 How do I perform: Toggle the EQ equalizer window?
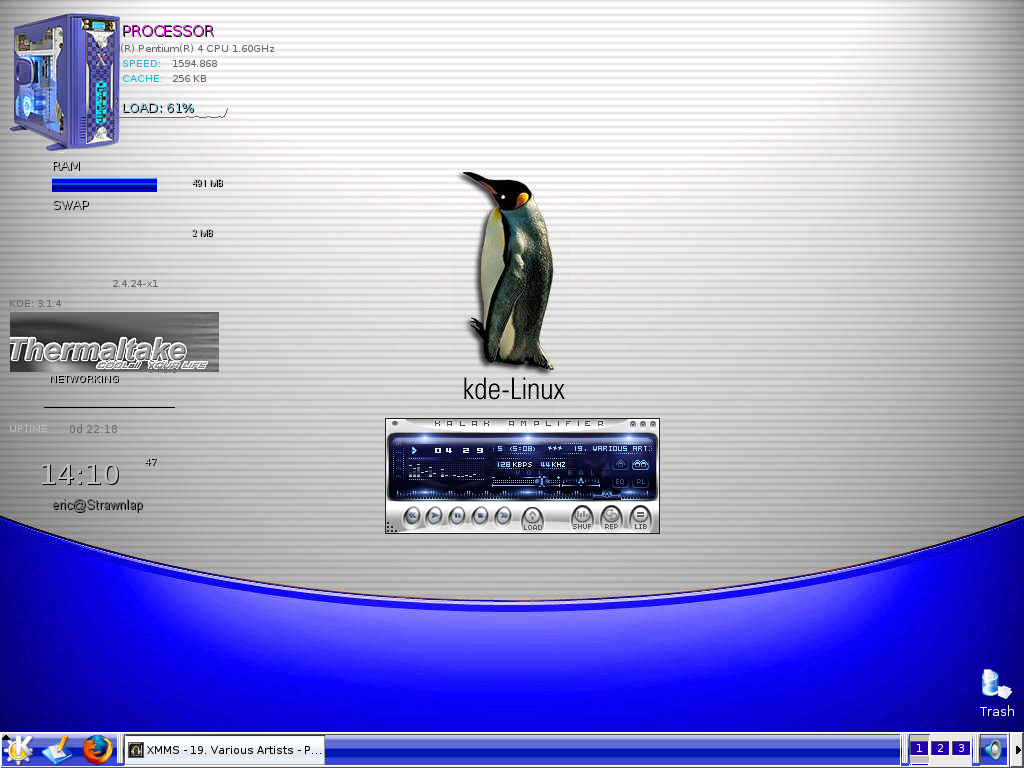coord(620,482)
